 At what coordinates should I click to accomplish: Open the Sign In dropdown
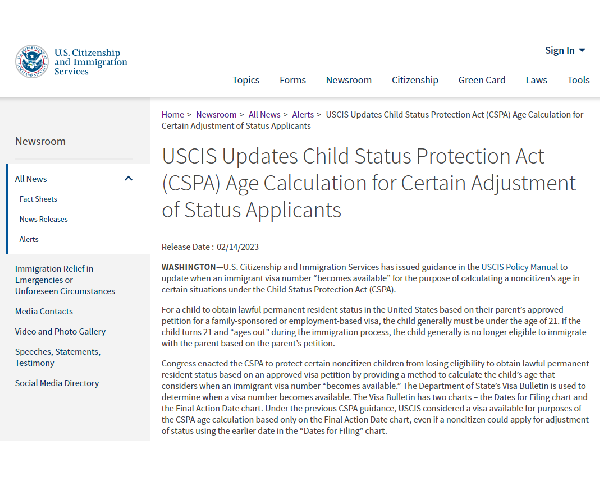(x=565, y=51)
